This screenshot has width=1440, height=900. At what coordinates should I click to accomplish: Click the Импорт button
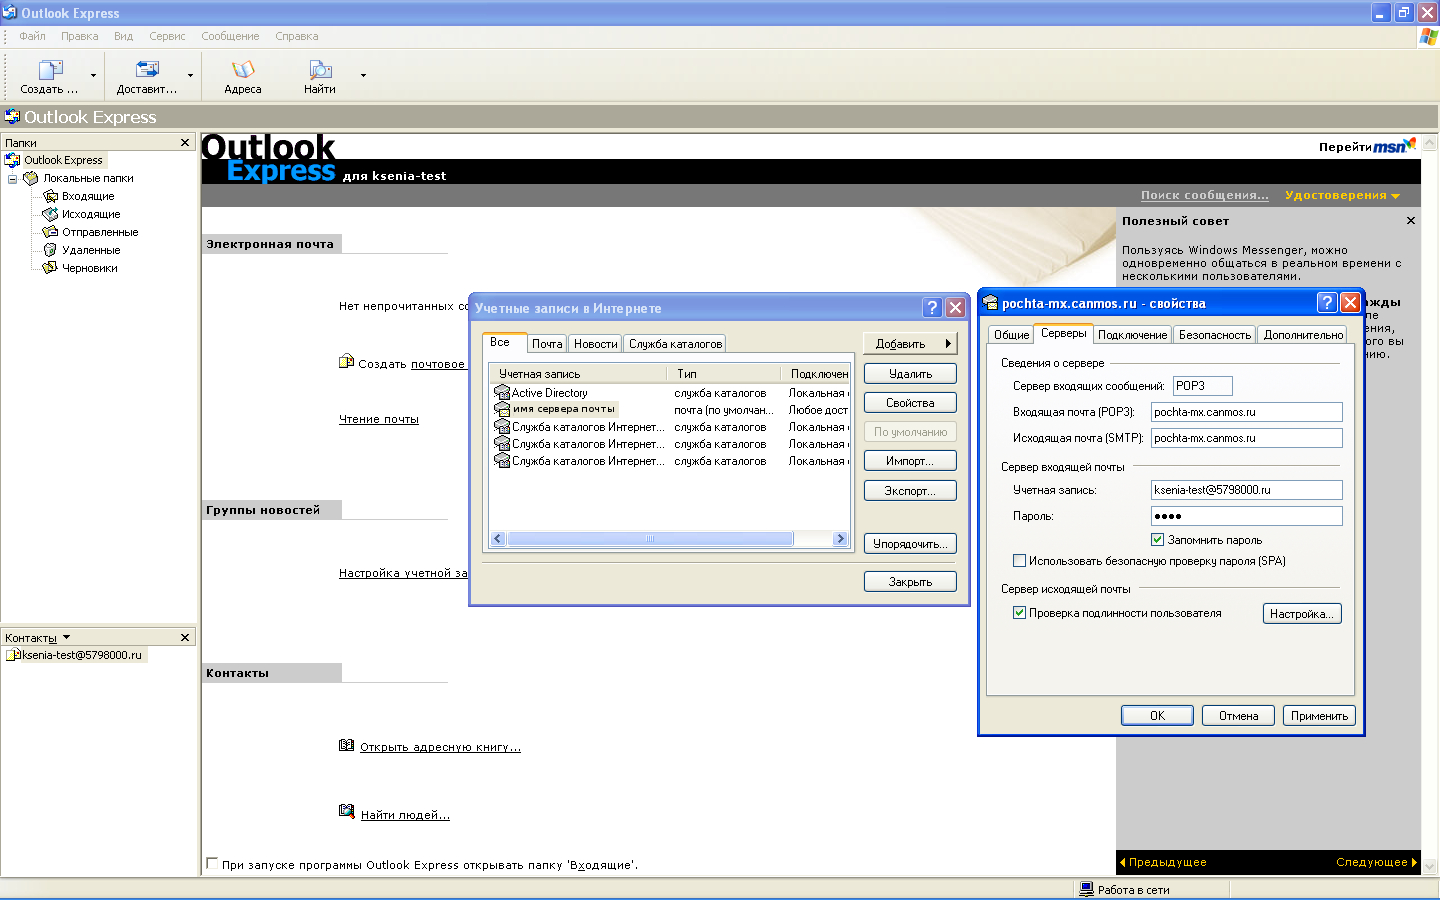(x=910, y=461)
